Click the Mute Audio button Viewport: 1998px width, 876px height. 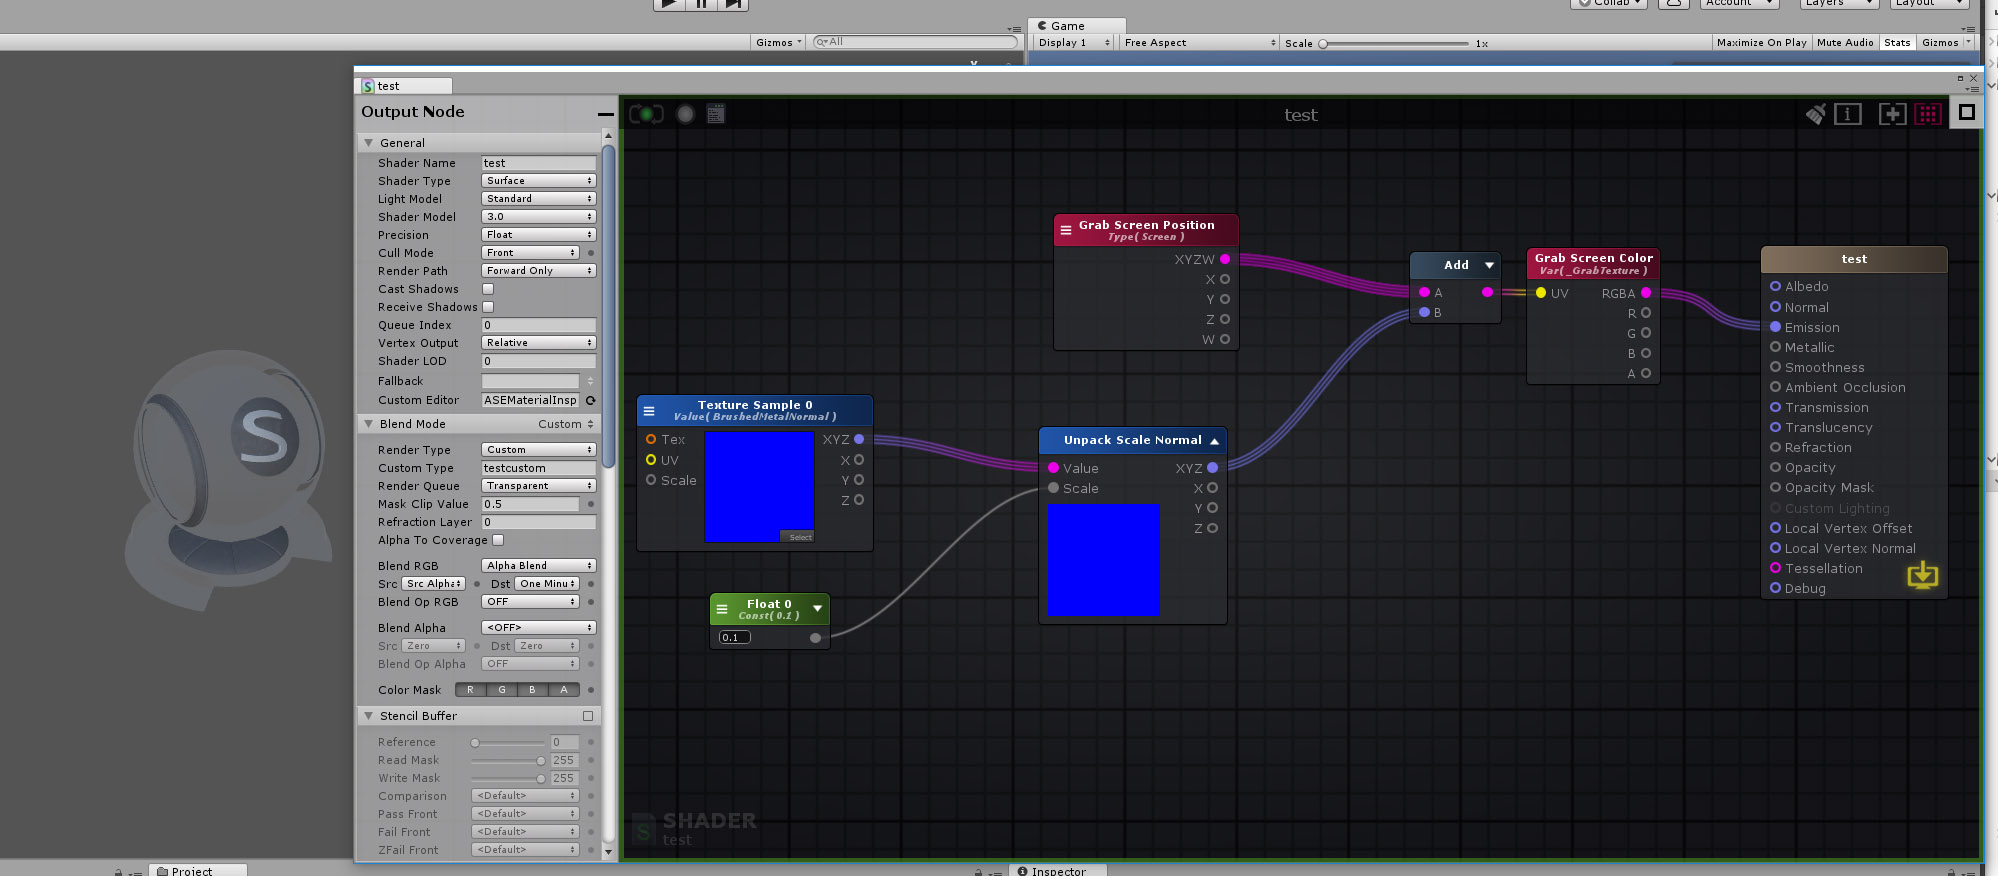1845,43
